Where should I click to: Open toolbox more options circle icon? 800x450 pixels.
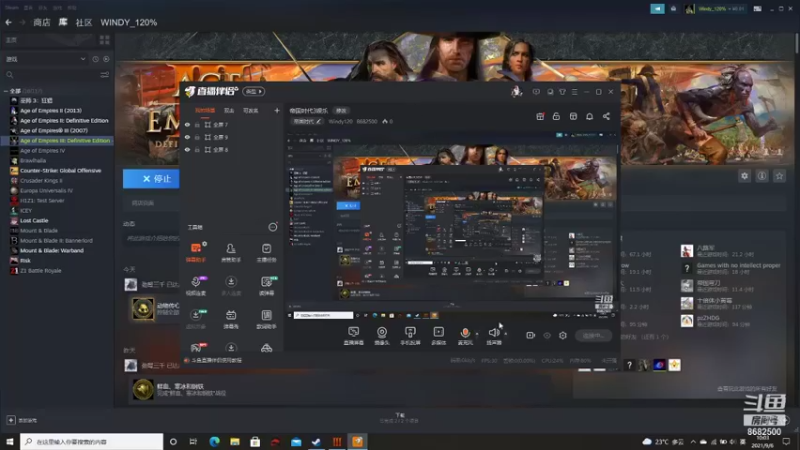(273, 227)
